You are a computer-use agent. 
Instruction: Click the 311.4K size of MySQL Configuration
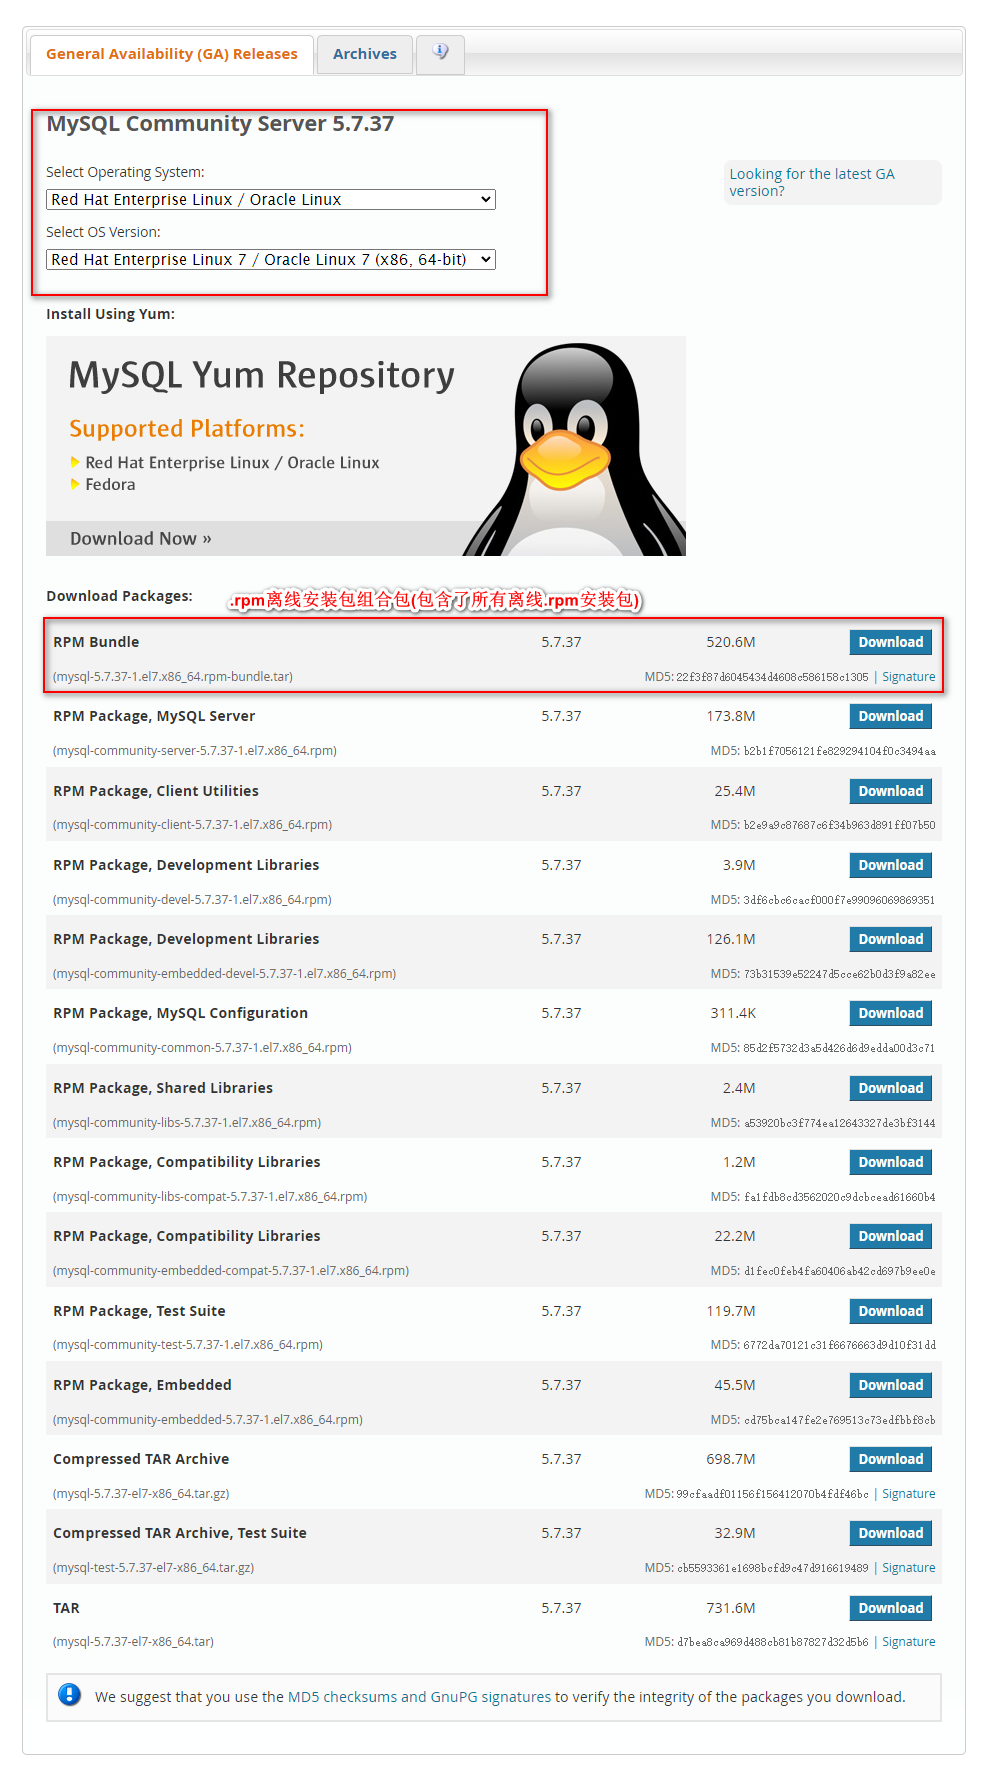pyautogui.click(x=733, y=1013)
